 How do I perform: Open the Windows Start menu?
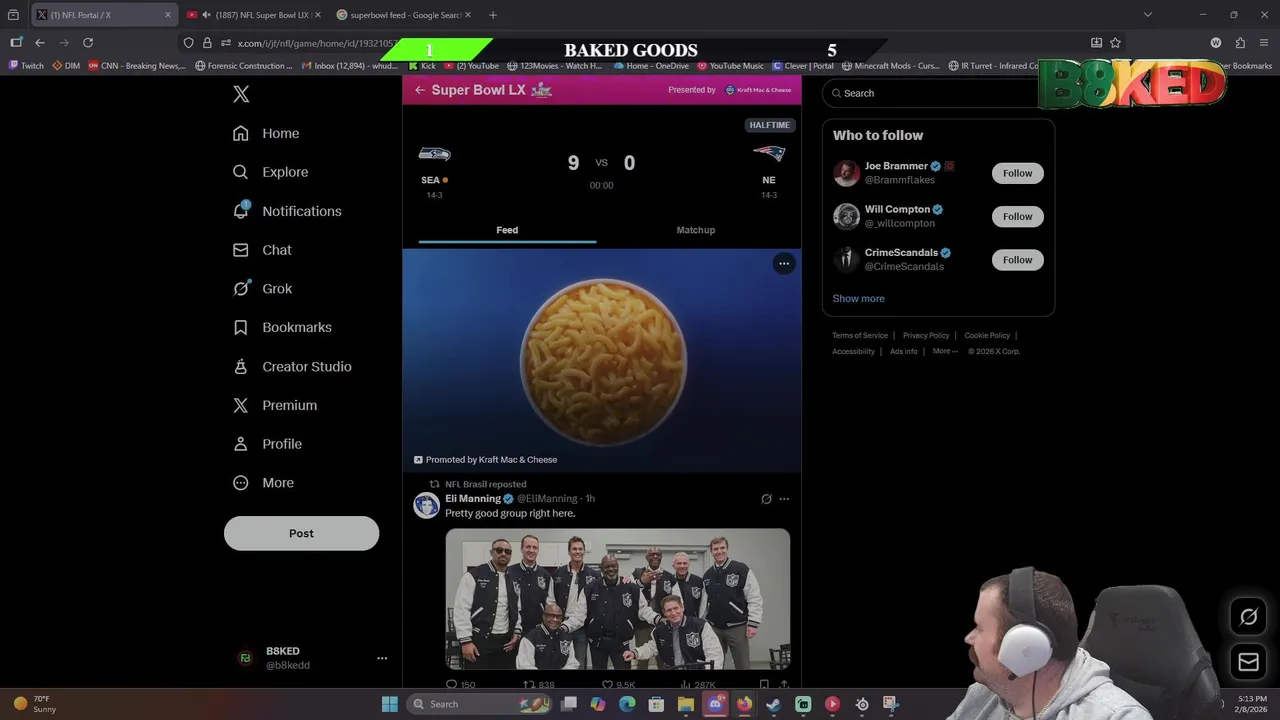[x=390, y=704]
